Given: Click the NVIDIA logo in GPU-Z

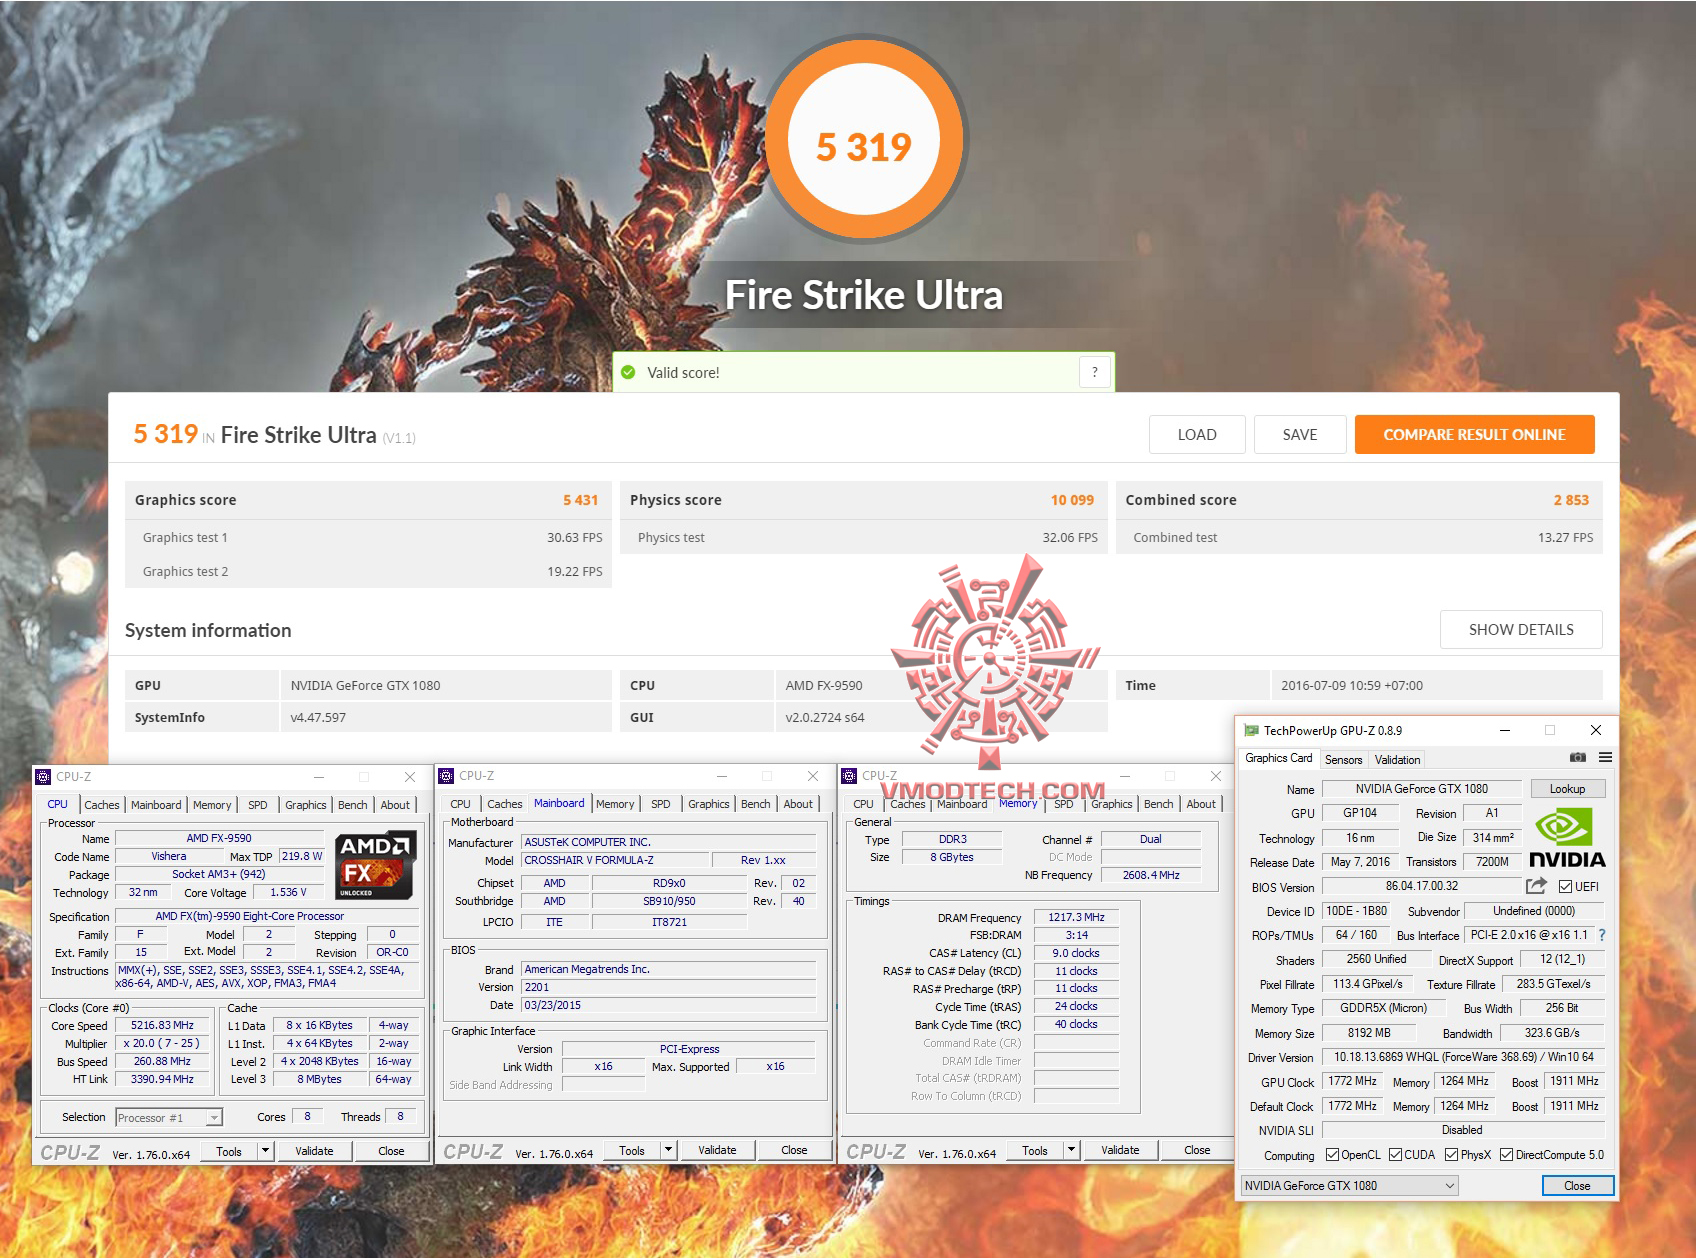Looking at the screenshot, I should pos(1567,838).
